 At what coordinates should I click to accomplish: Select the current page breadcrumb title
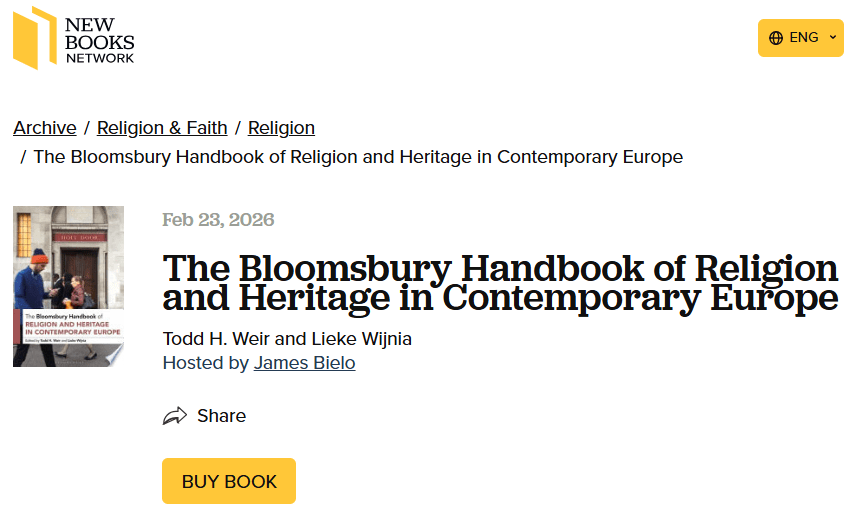358,157
